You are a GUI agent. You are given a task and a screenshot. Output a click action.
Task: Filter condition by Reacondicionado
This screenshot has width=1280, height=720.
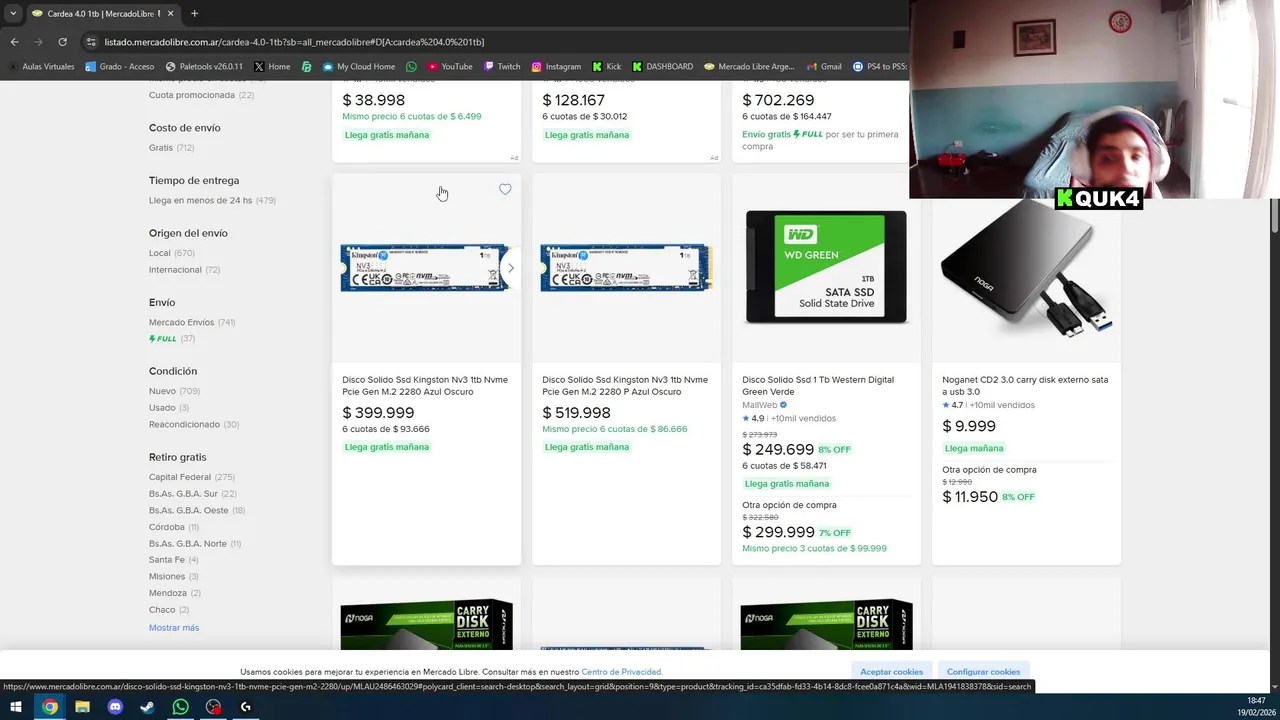[x=194, y=424]
